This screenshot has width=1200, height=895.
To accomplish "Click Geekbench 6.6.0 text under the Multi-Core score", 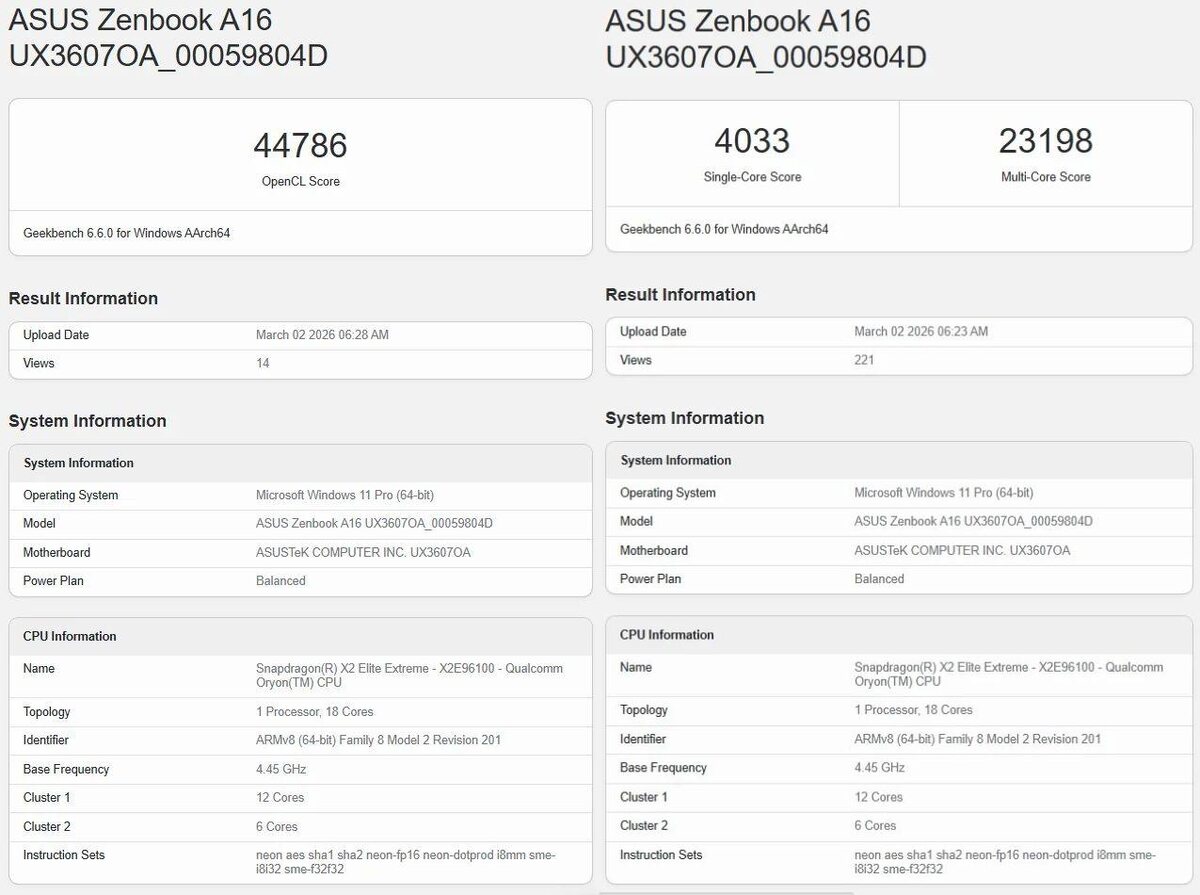I will pyautogui.click(x=723, y=229).
